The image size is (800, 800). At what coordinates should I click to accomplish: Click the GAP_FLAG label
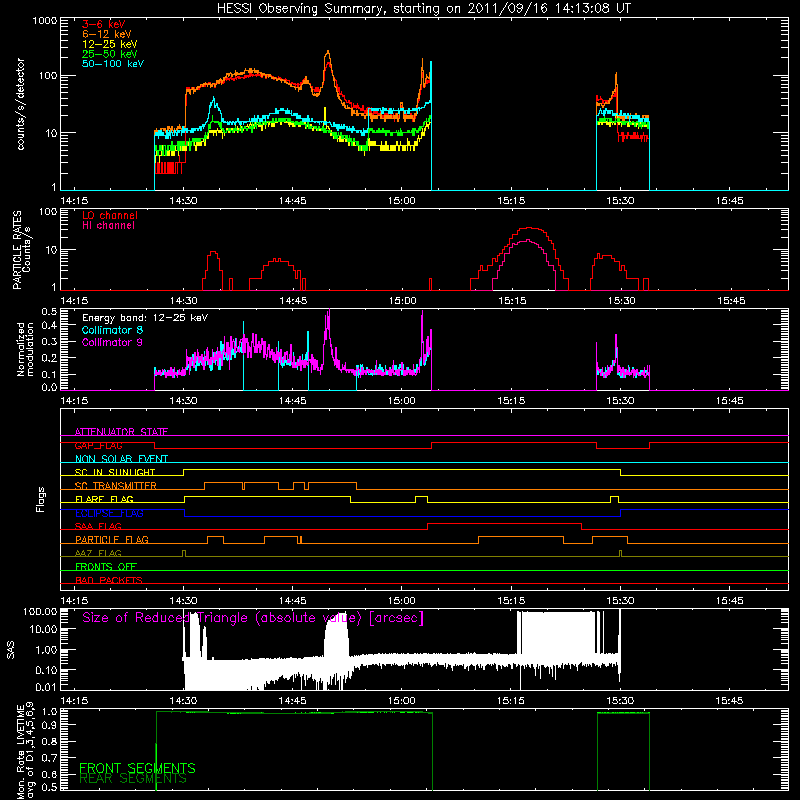pyautogui.click(x=98, y=445)
